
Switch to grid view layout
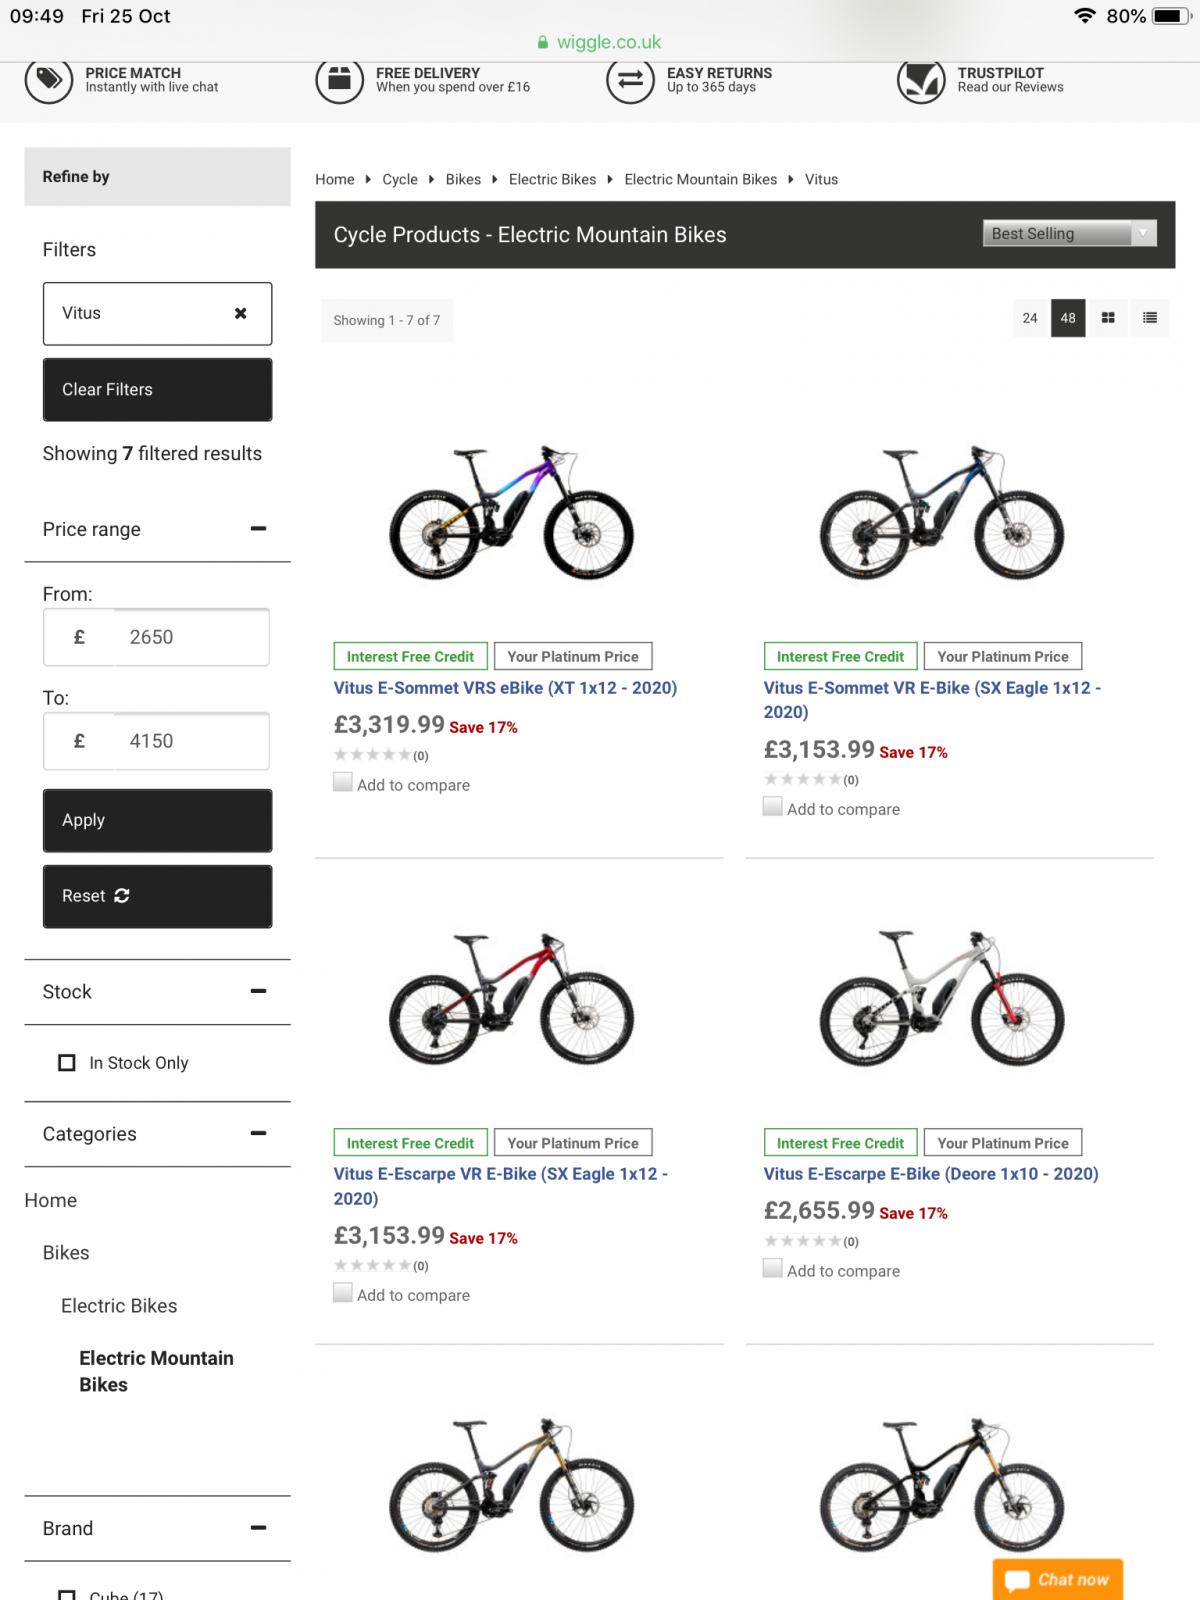(1108, 318)
